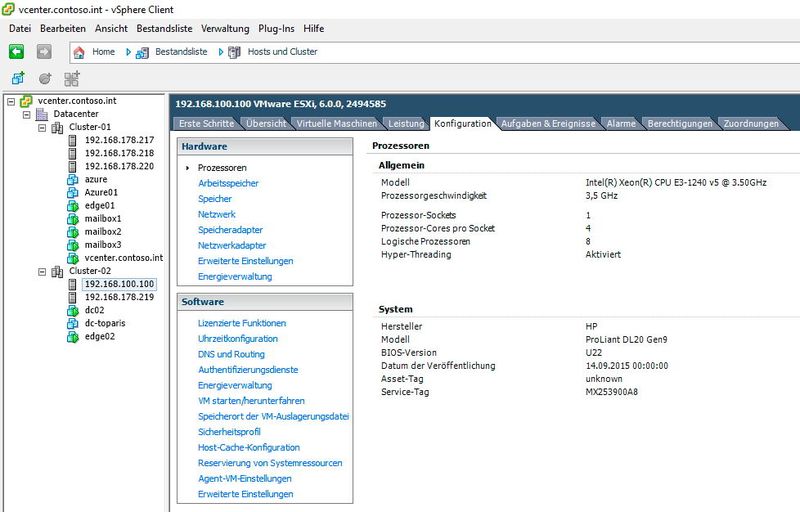800x512 pixels.
Task: Click running VM icon next to mailbox3
Action: point(72,245)
